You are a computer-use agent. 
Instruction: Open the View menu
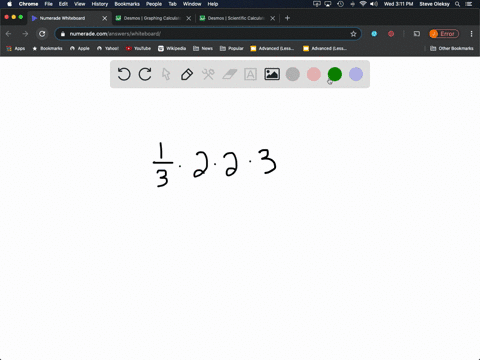[80, 4]
